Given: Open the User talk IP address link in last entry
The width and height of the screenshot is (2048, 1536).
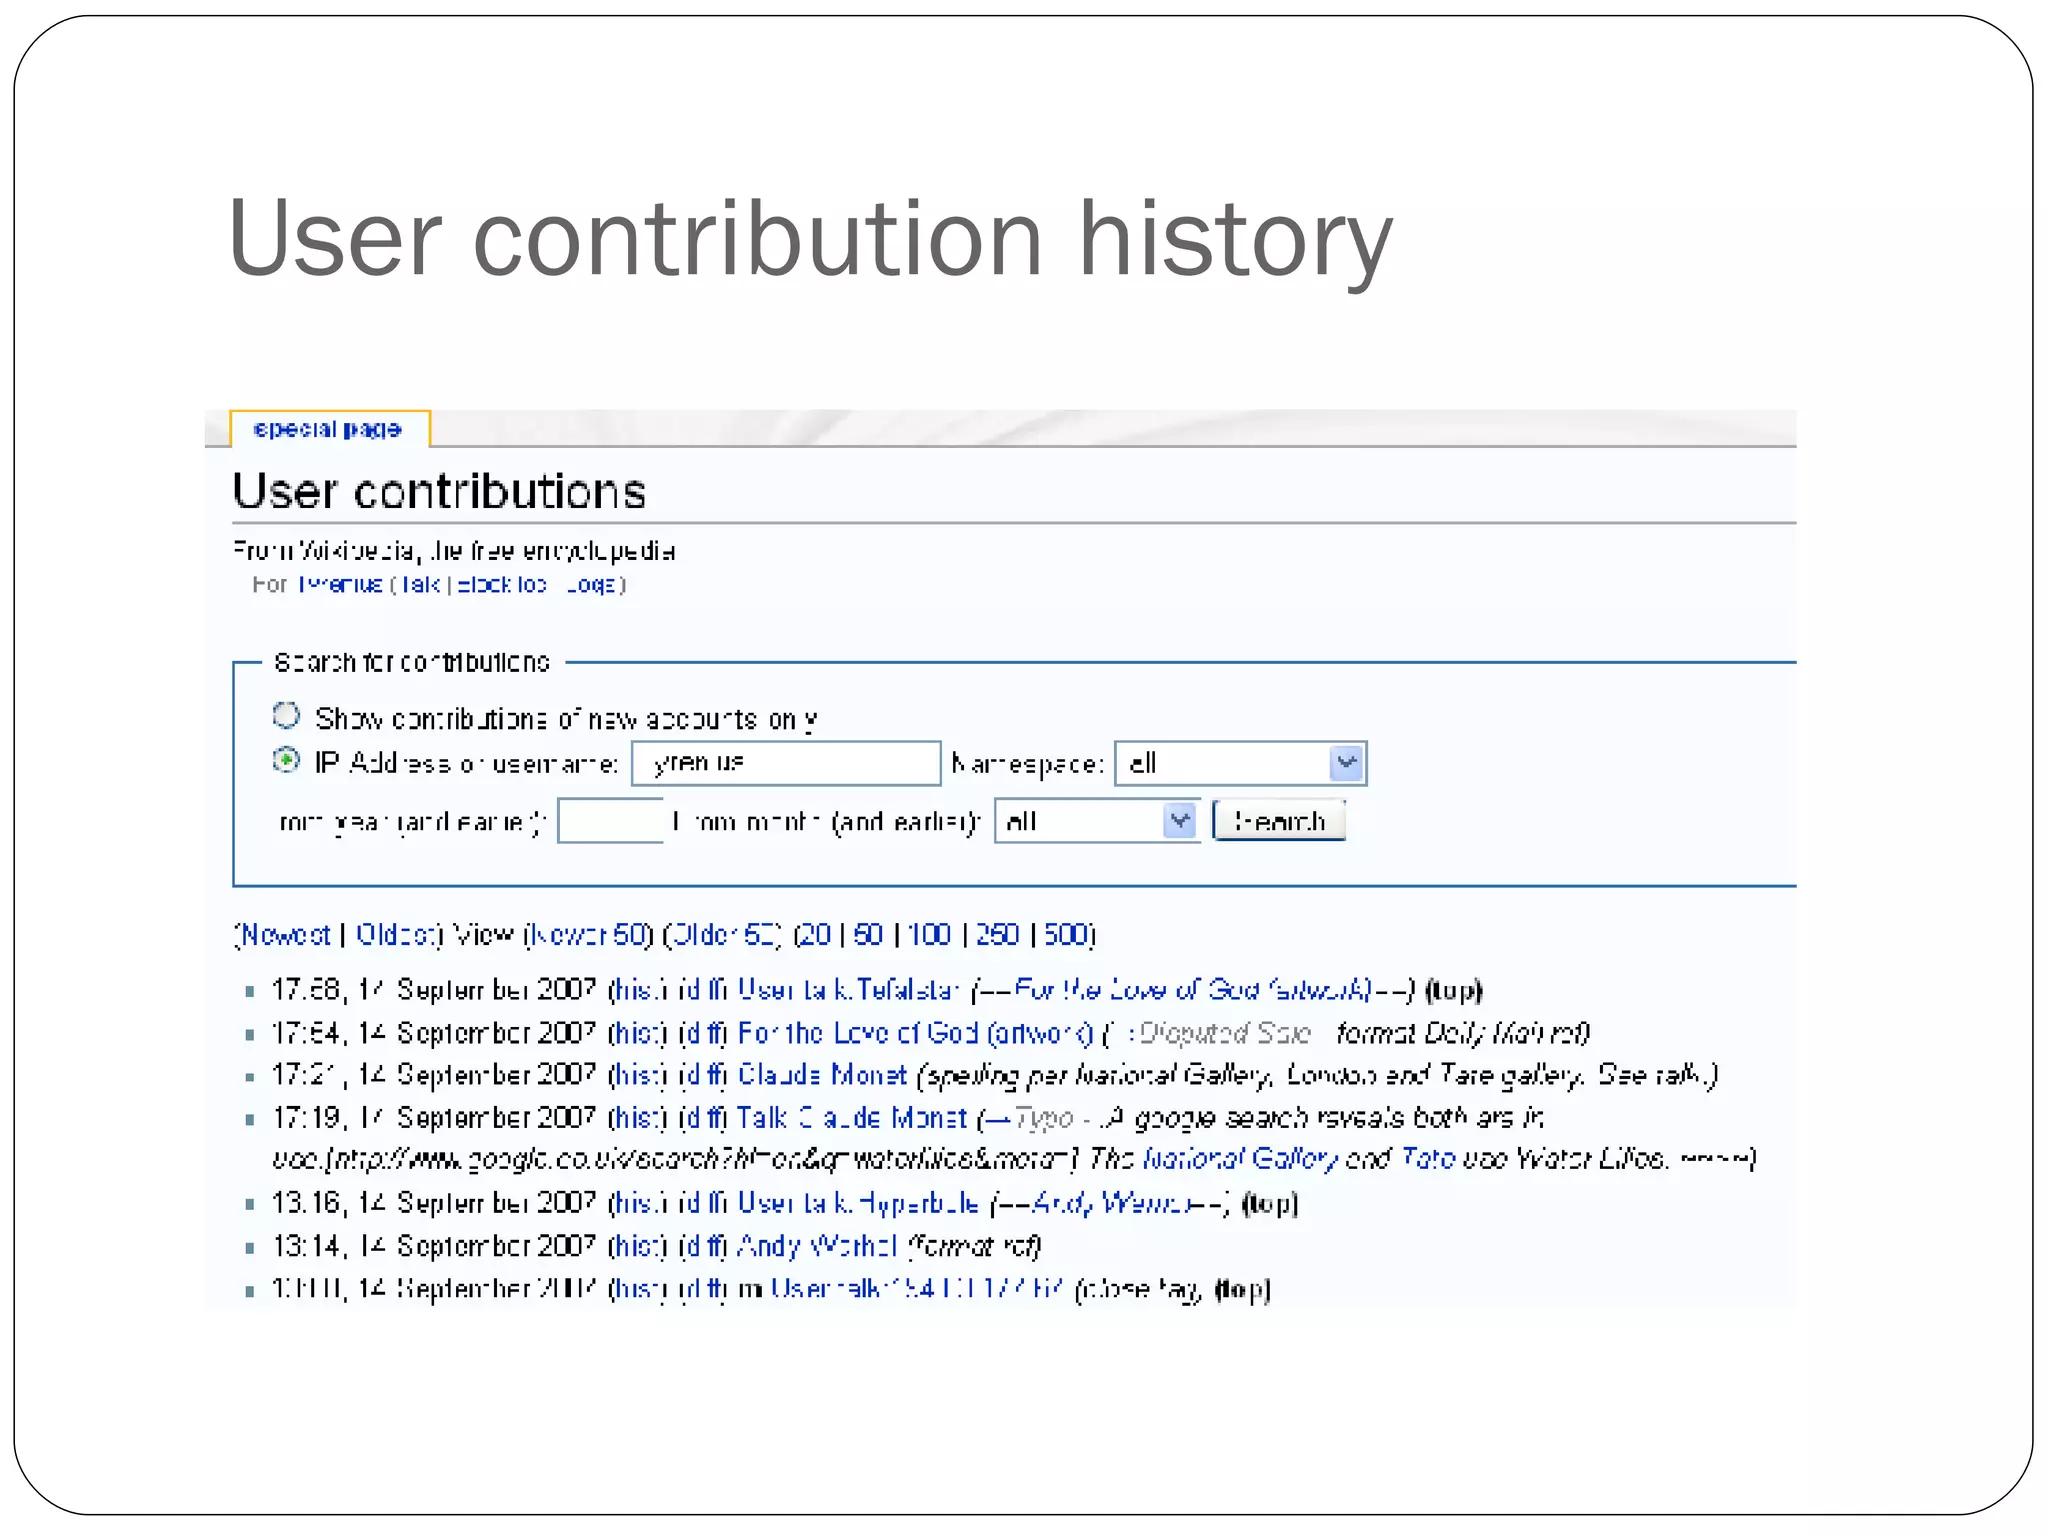Looking at the screenshot, I should 917,1289.
